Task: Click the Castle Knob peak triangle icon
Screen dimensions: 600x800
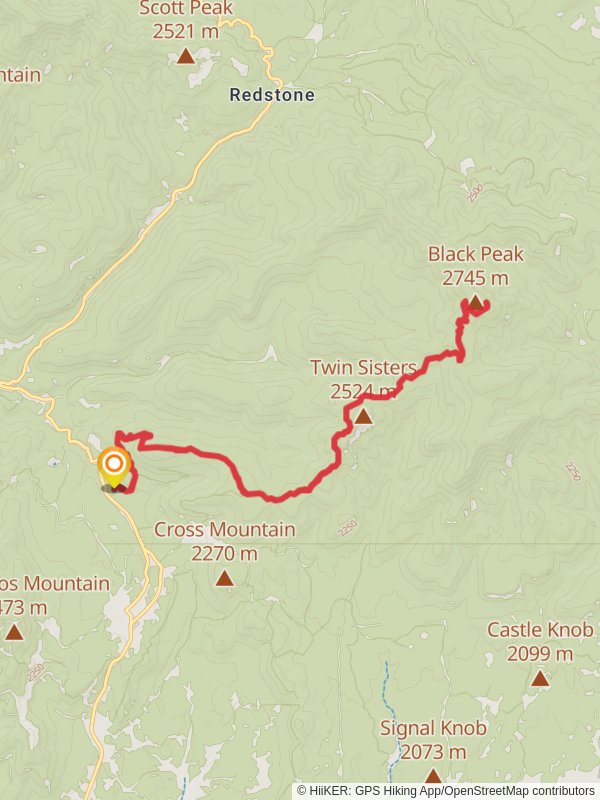Action: 540,679
